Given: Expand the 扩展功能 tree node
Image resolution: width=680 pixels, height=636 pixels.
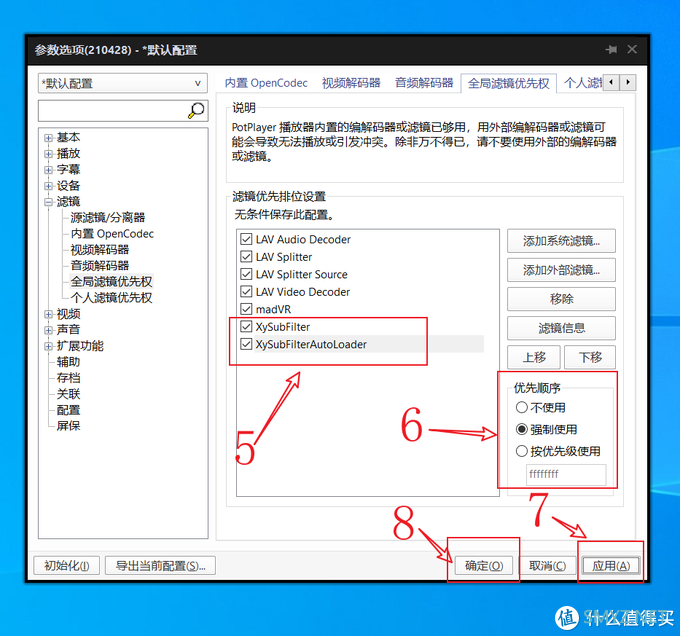Looking at the screenshot, I should 48,346.
